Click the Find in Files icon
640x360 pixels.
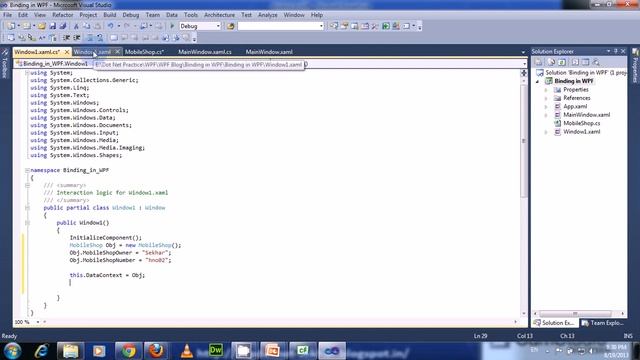tap(231, 26)
